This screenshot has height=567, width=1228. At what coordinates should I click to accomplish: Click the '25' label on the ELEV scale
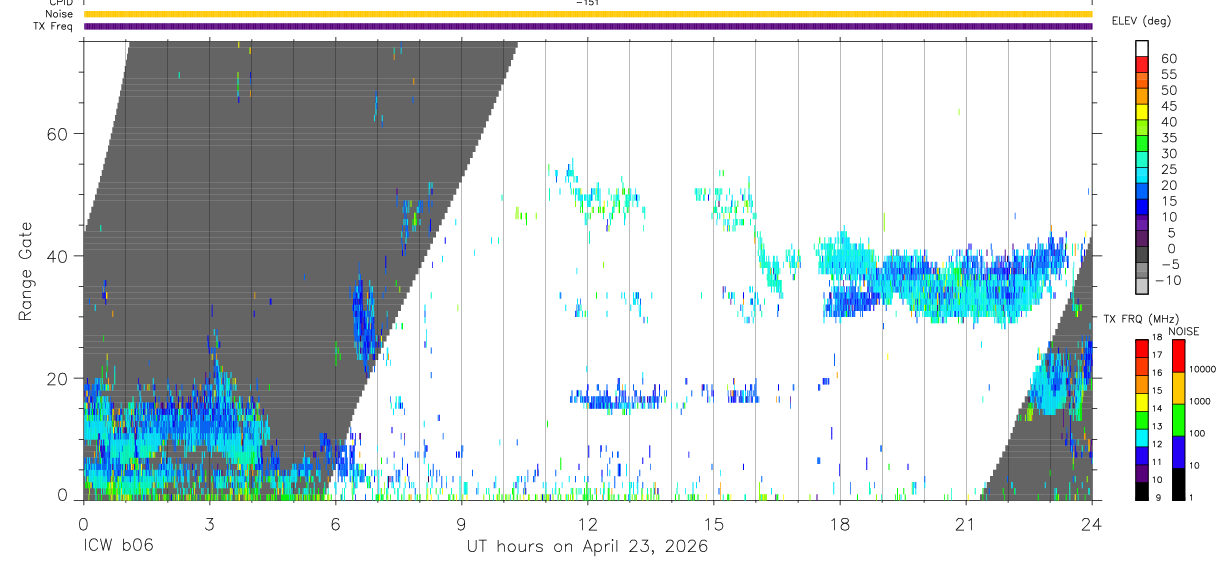tap(1169, 169)
